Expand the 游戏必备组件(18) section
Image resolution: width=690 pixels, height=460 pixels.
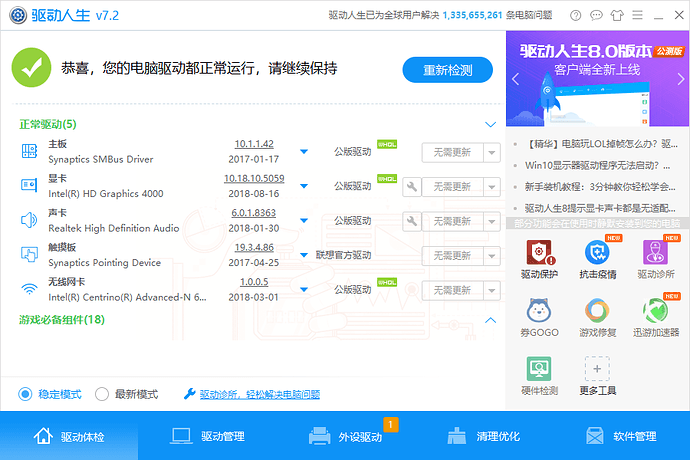(x=491, y=320)
